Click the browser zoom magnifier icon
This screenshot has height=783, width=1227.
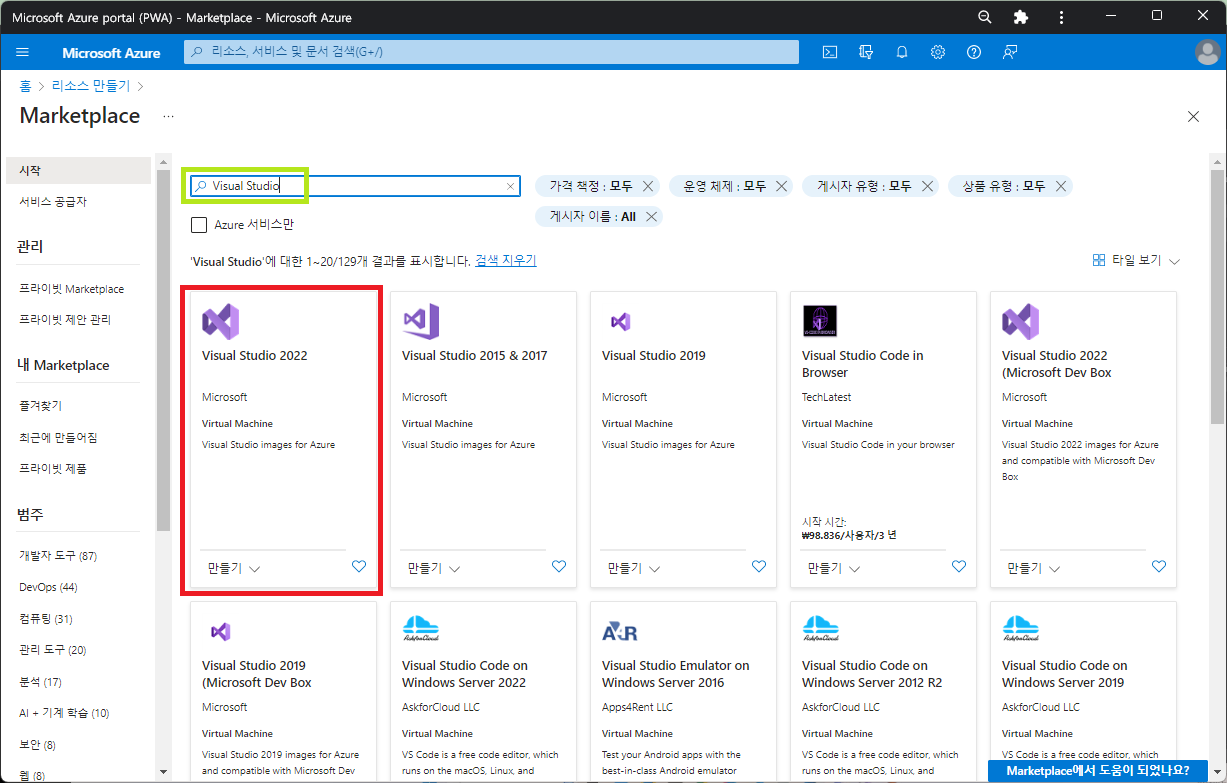click(x=985, y=17)
